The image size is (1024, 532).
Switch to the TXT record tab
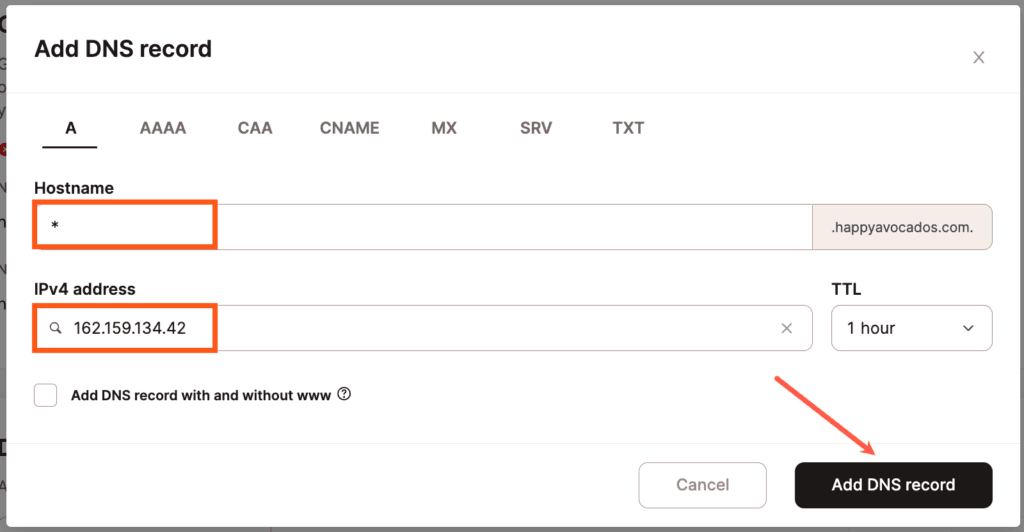point(628,128)
